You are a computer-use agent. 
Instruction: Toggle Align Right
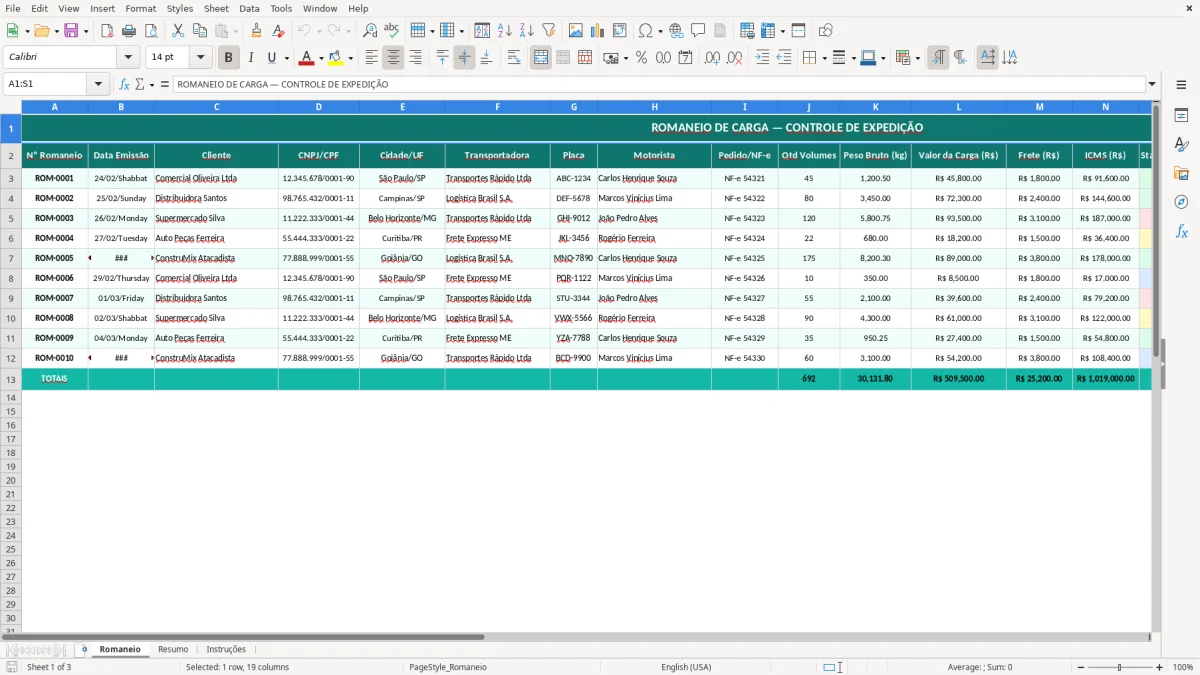pyautogui.click(x=415, y=58)
